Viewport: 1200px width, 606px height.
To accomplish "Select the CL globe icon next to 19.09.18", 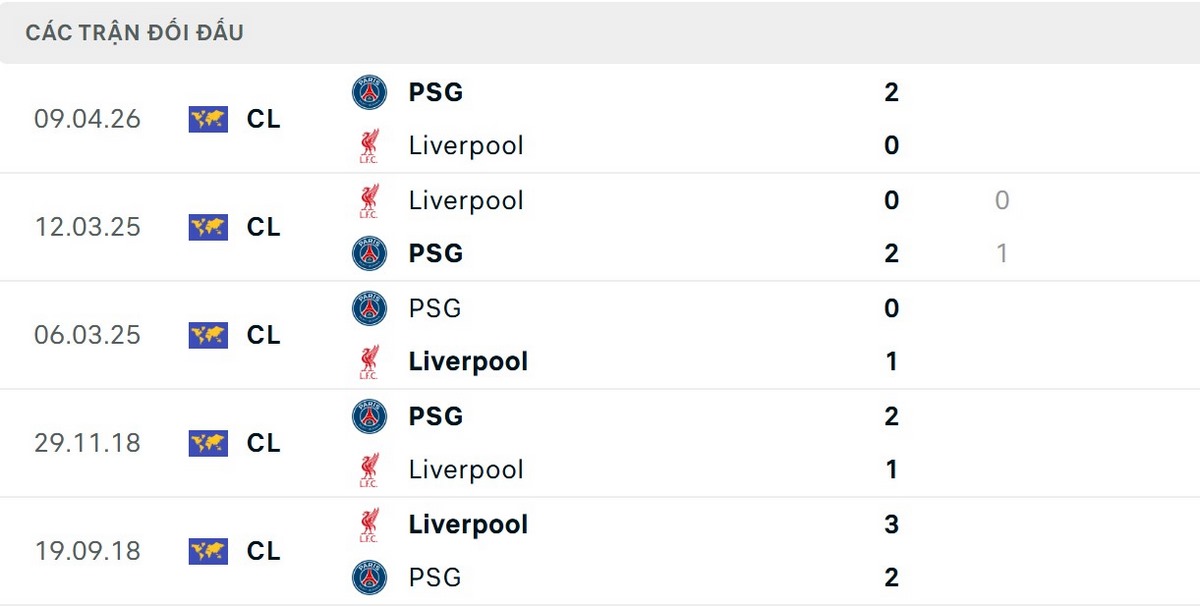I will (x=207, y=551).
